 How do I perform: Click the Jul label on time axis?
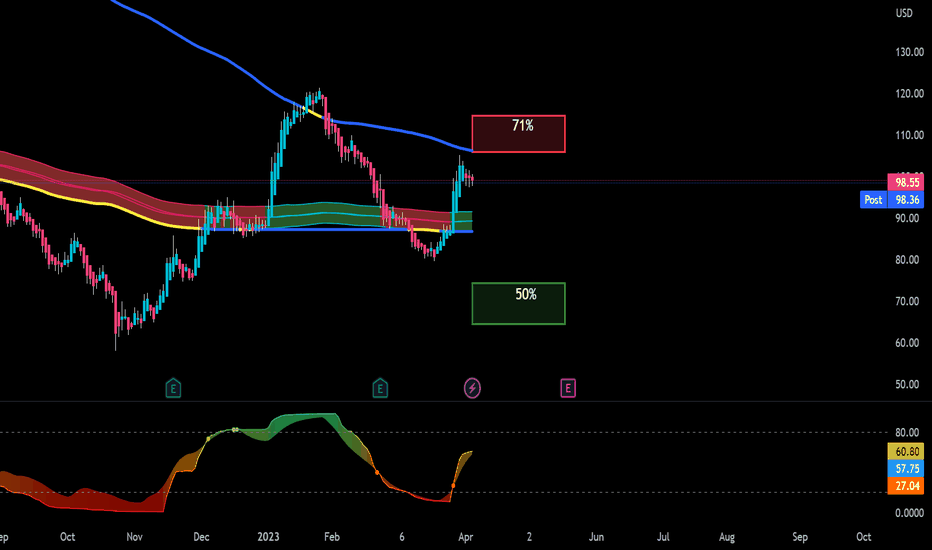[663, 537]
